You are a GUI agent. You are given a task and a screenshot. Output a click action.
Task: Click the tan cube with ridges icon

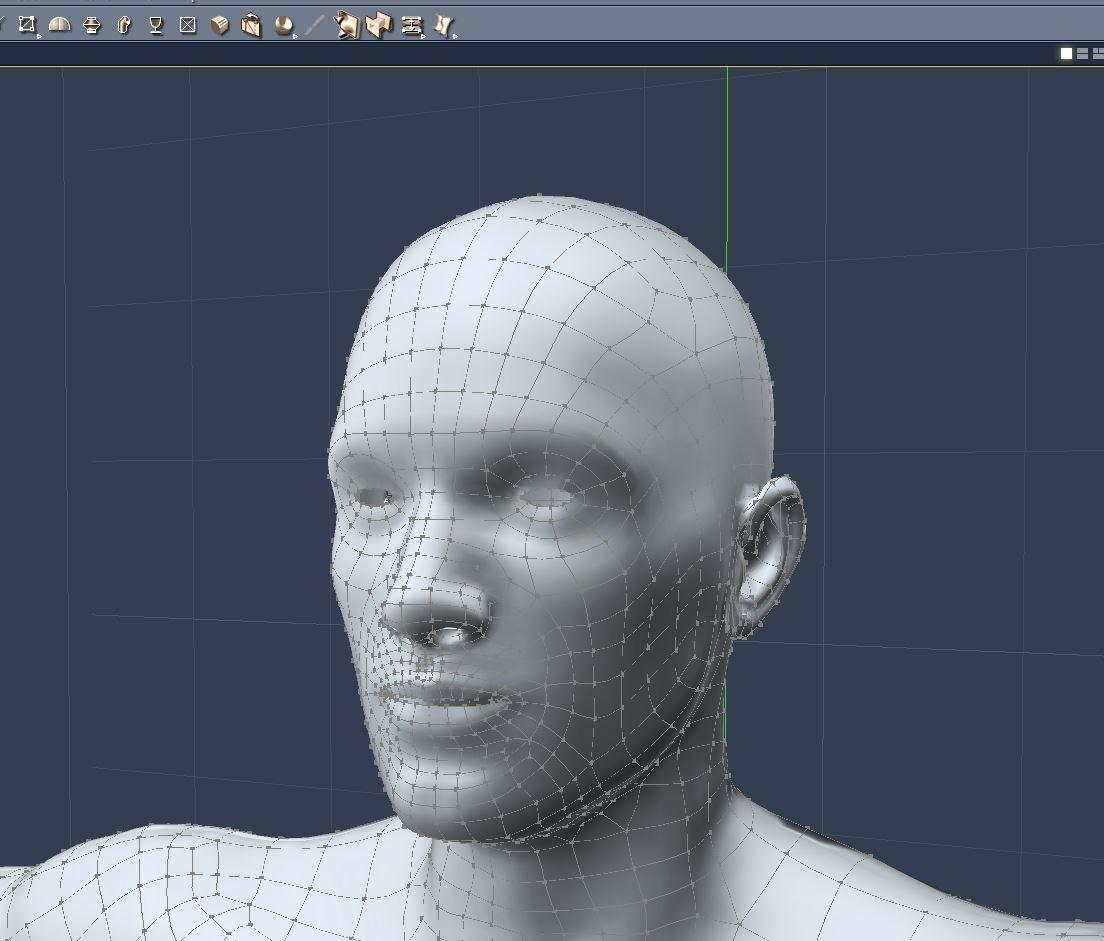tap(220, 26)
